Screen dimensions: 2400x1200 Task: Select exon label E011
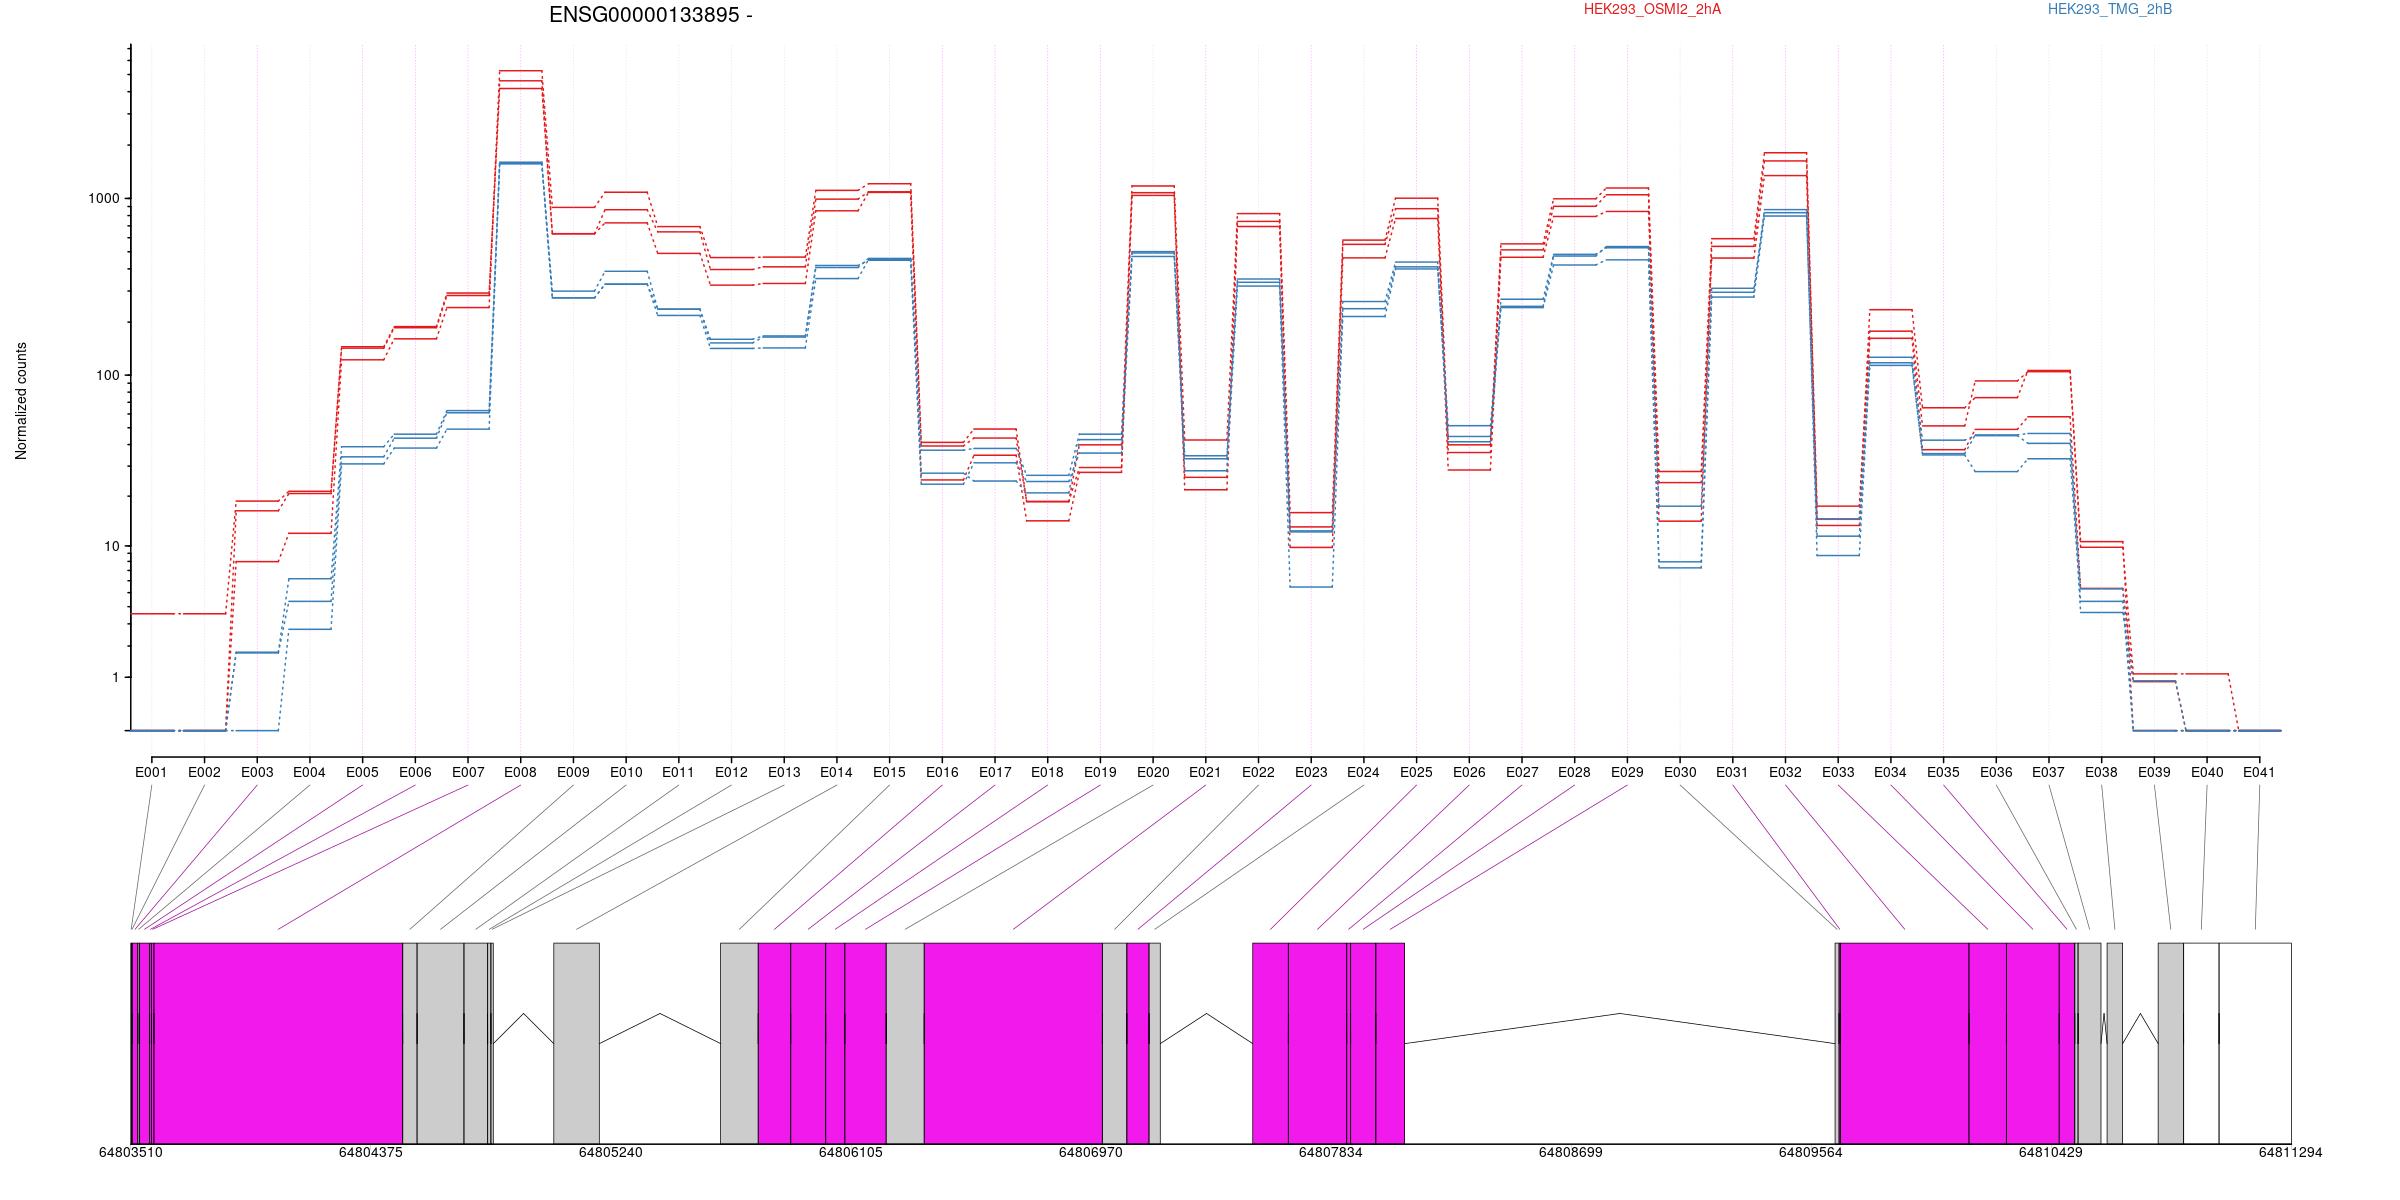678,772
